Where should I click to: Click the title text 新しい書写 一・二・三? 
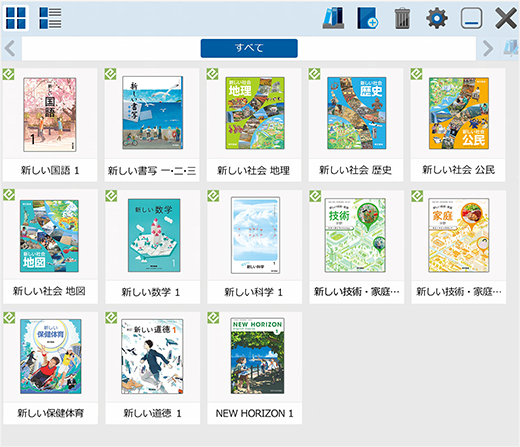tap(152, 171)
